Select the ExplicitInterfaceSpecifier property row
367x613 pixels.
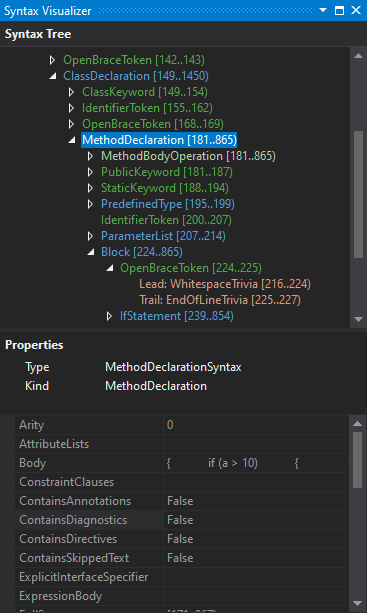pyautogui.click(x=181, y=577)
